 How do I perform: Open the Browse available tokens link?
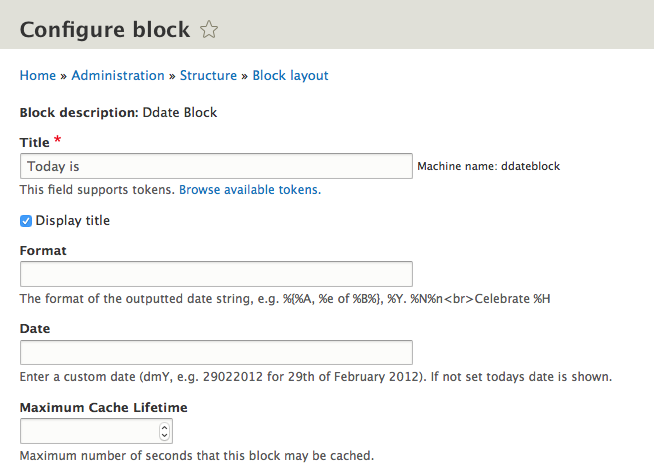249,189
